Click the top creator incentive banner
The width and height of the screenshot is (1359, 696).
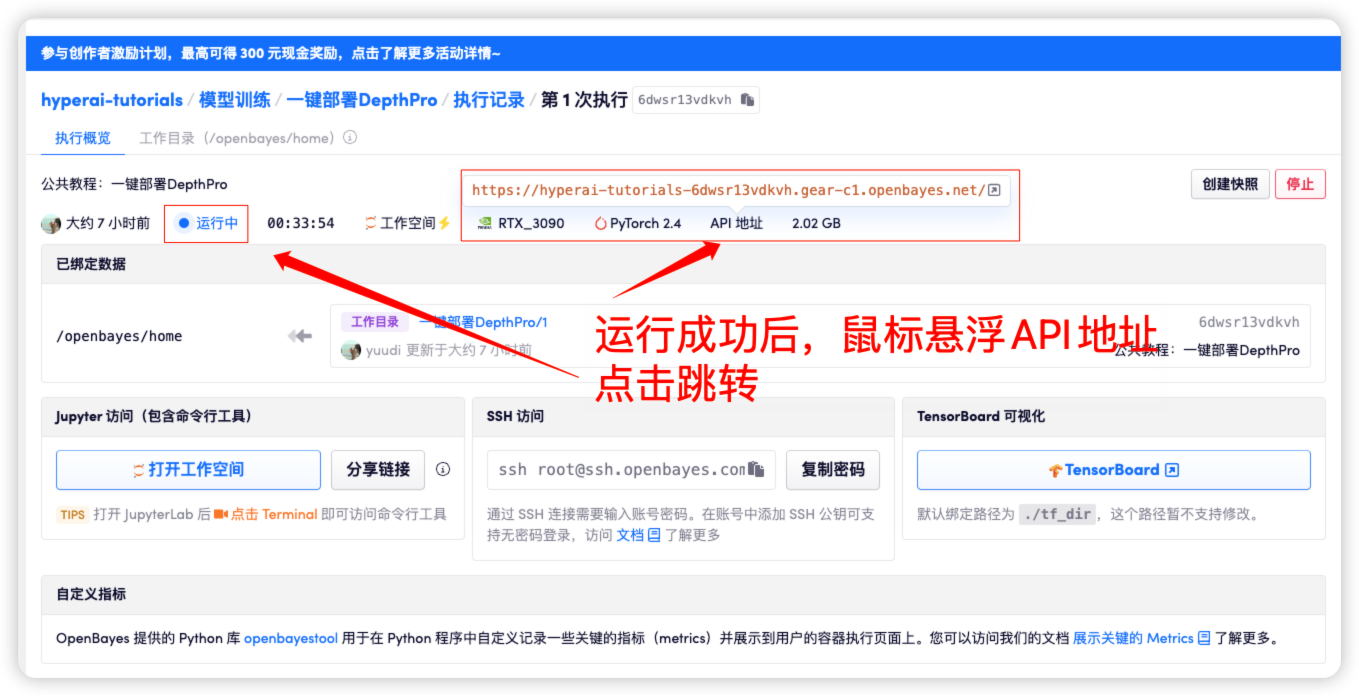pyautogui.click(x=271, y=53)
